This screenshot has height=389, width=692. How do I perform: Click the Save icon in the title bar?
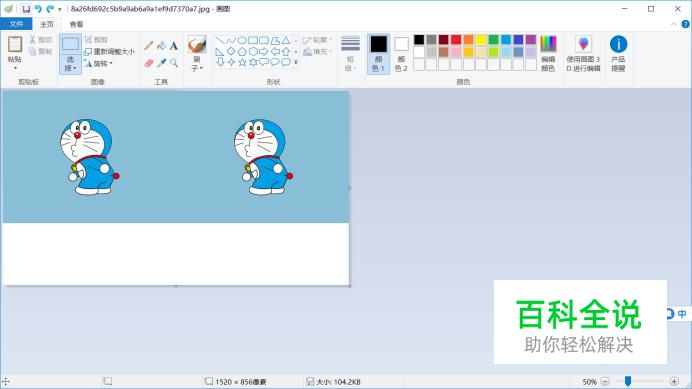(26, 9)
